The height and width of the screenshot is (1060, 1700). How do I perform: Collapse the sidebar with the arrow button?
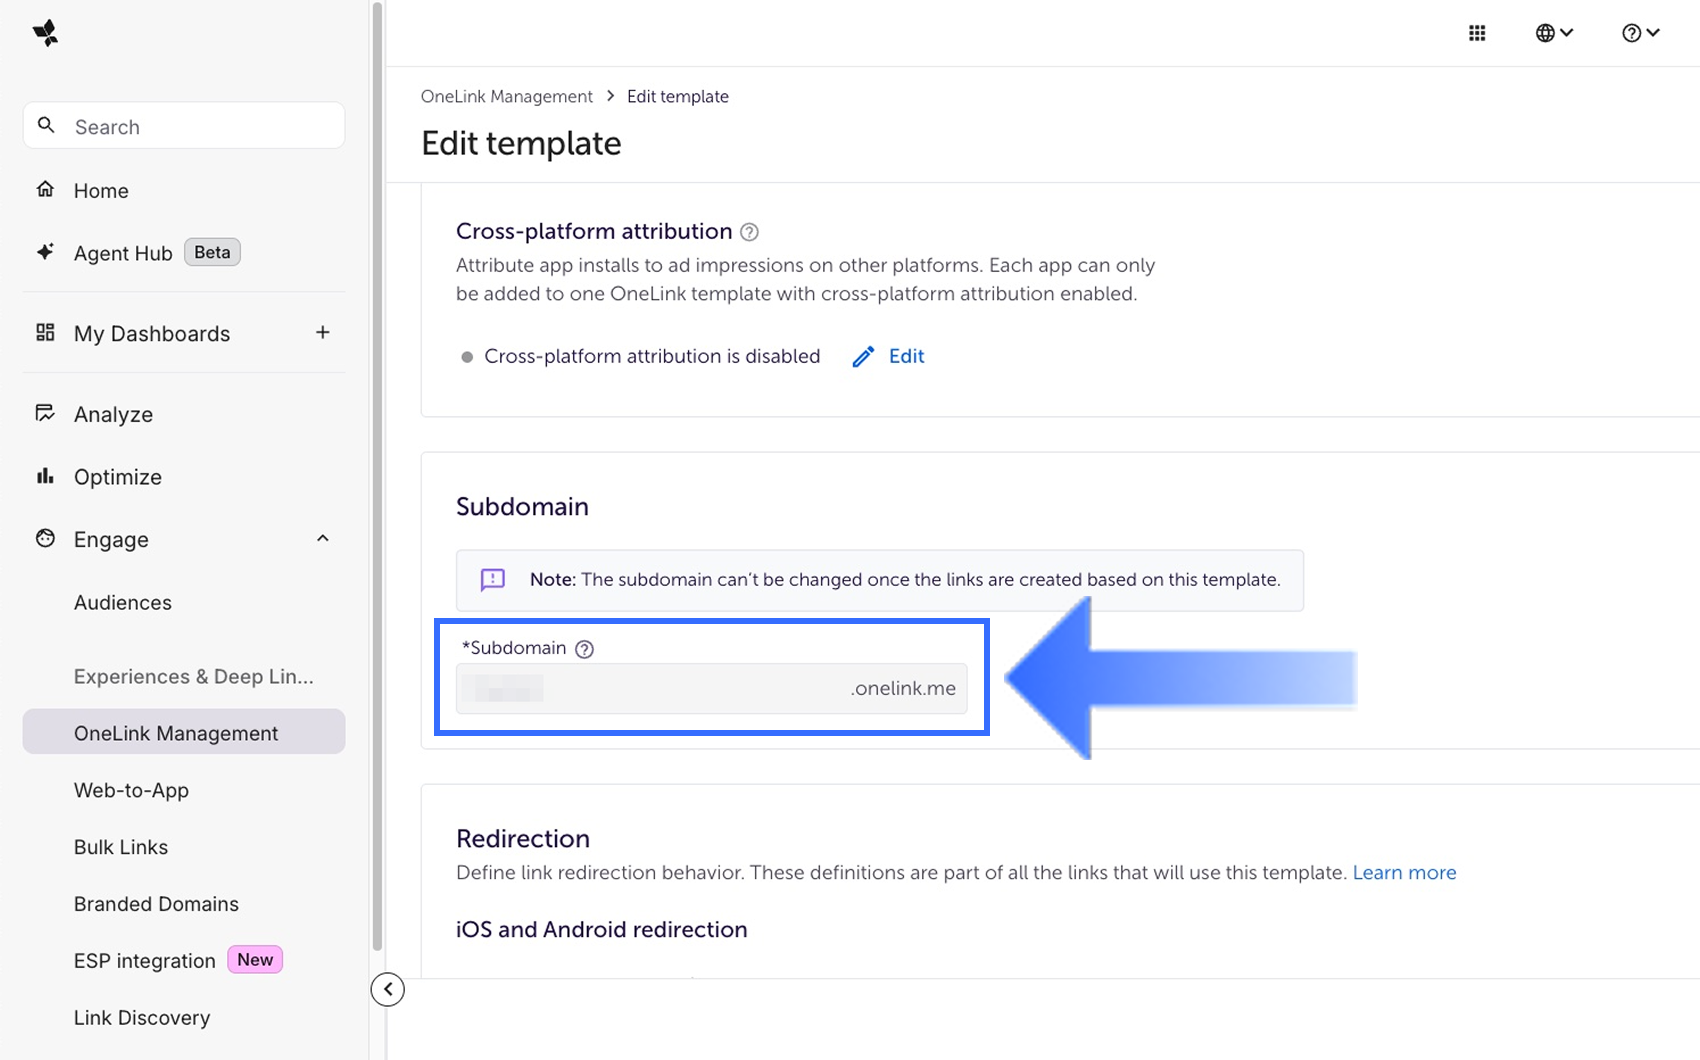(387, 989)
